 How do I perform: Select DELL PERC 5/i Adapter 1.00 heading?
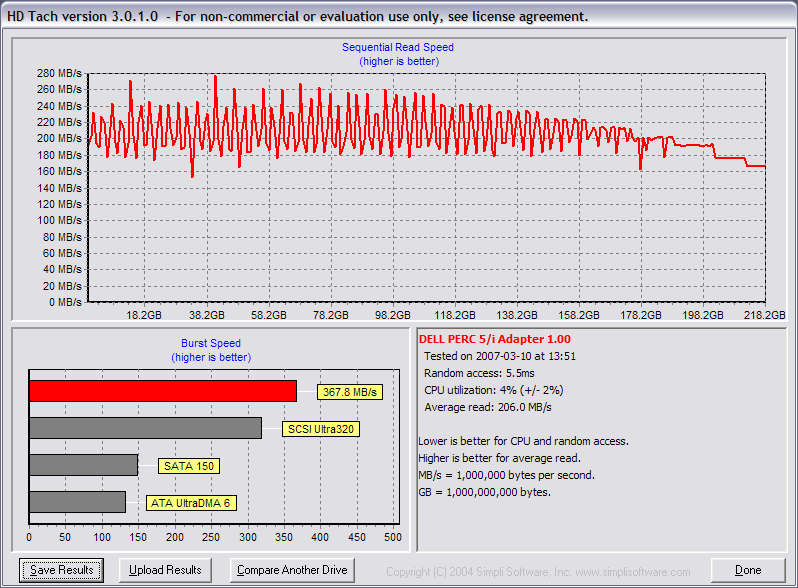coord(495,339)
